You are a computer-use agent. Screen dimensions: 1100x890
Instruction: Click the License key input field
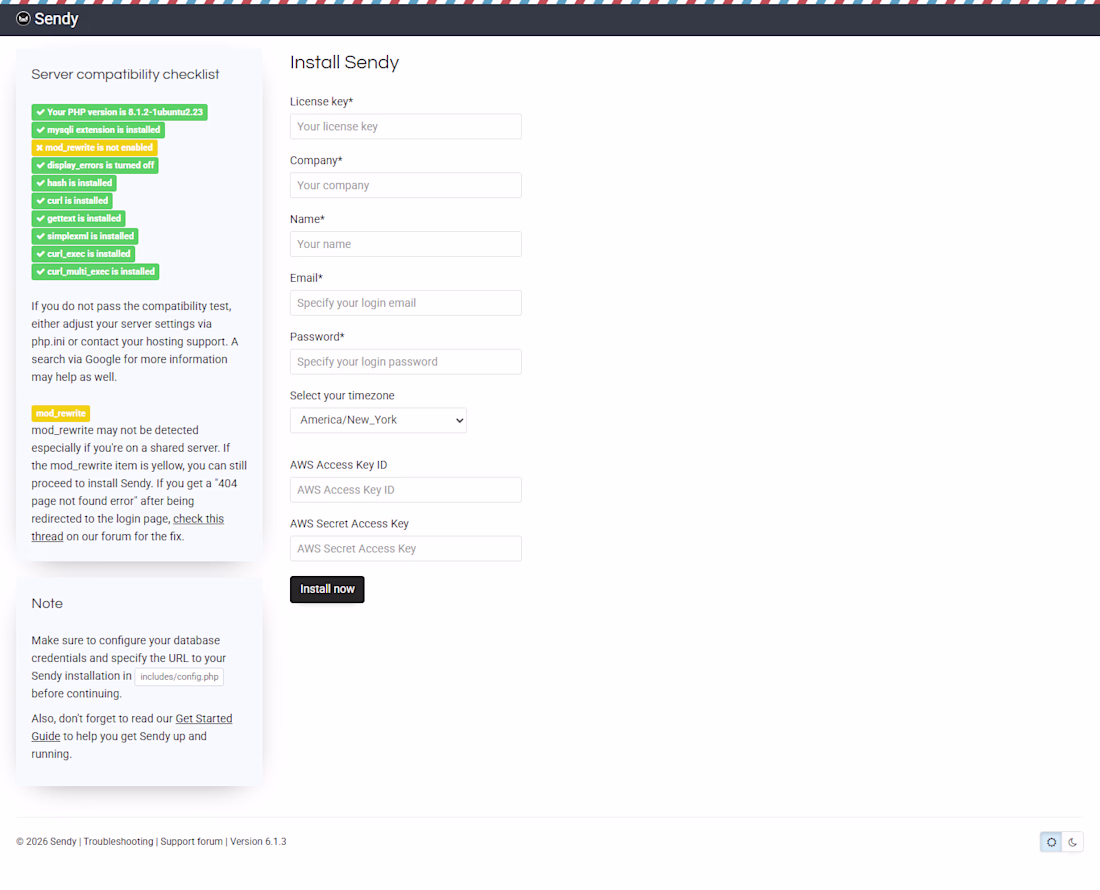[405, 127]
